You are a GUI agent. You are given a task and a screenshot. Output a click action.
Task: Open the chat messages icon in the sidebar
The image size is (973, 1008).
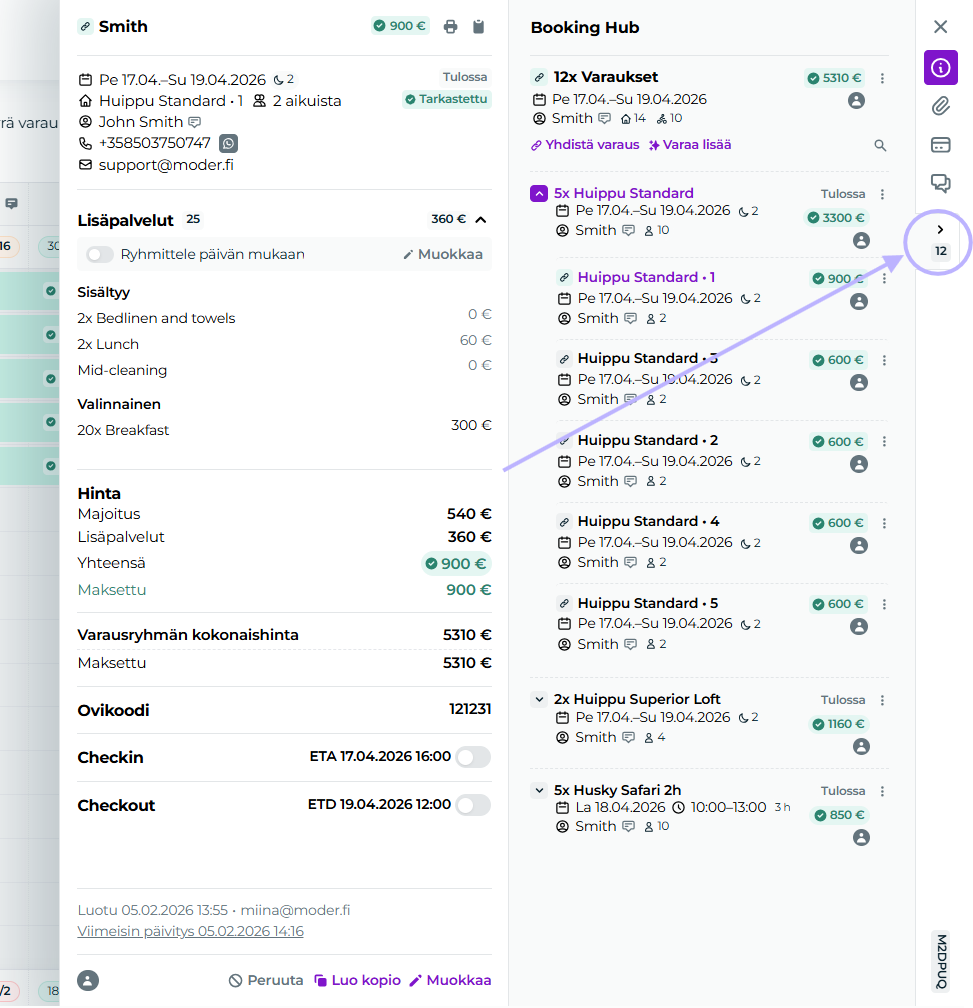[940, 183]
